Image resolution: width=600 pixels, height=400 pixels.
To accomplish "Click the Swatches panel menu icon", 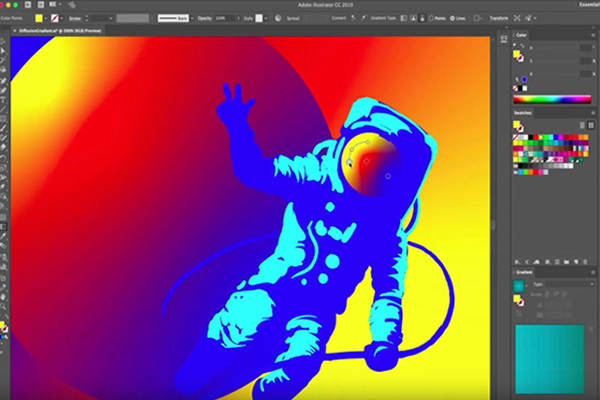I will point(593,113).
